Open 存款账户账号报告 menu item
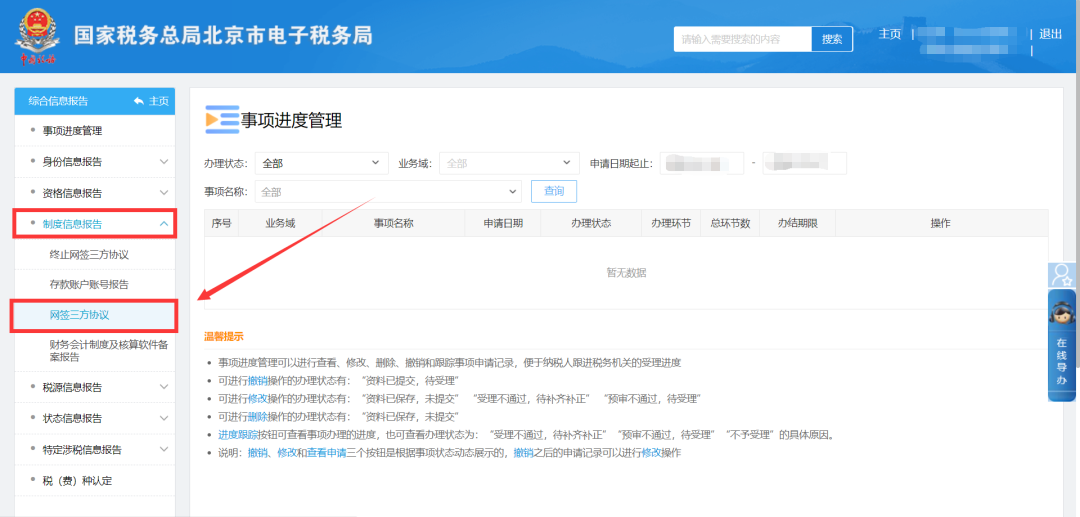 (x=89, y=284)
